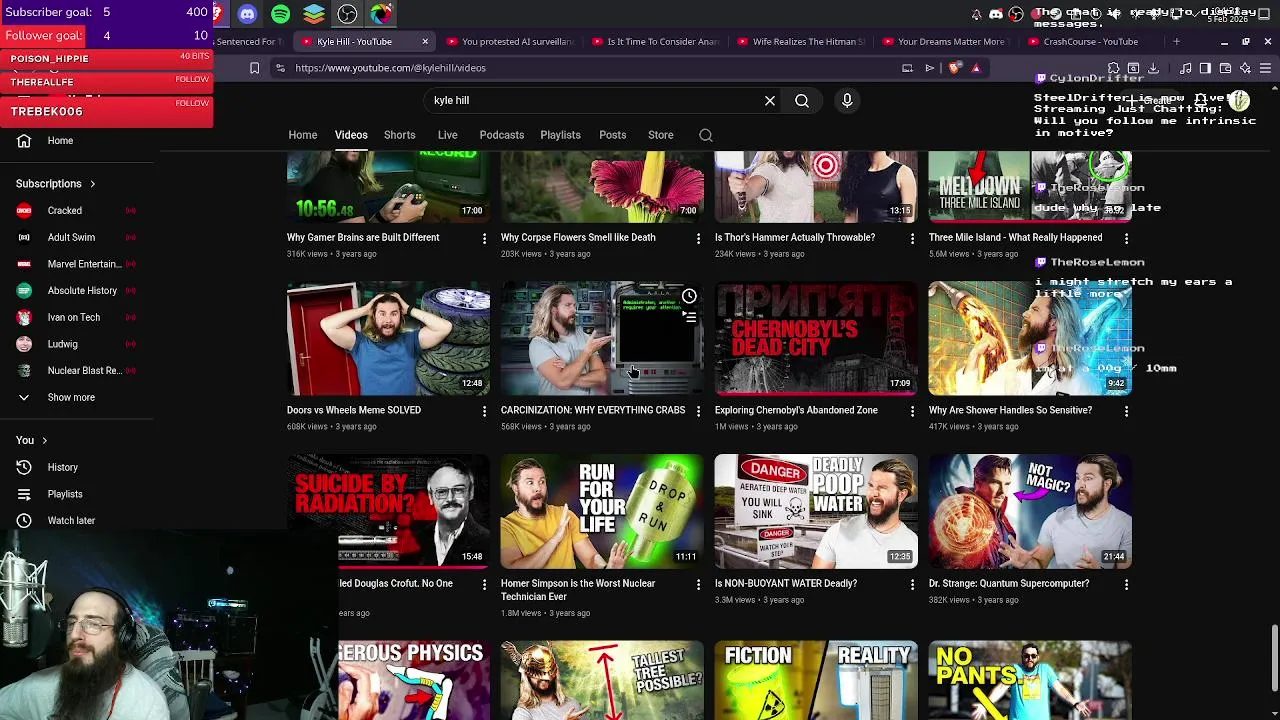Expand the You section chevron
This screenshot has width=1280, height=720.
[44, 440]
